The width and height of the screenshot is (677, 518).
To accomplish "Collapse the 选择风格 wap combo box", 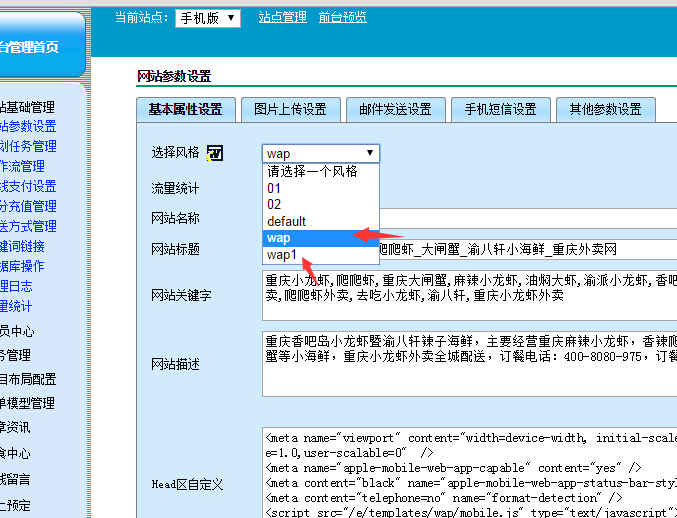I will tap(321, 153).
